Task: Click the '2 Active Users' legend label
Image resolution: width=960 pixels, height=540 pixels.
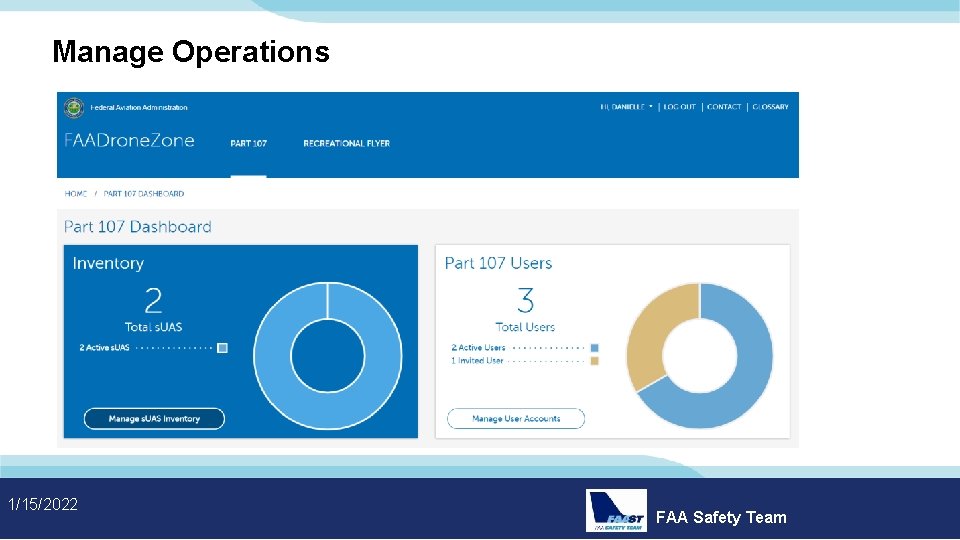Action: point(478,348)
